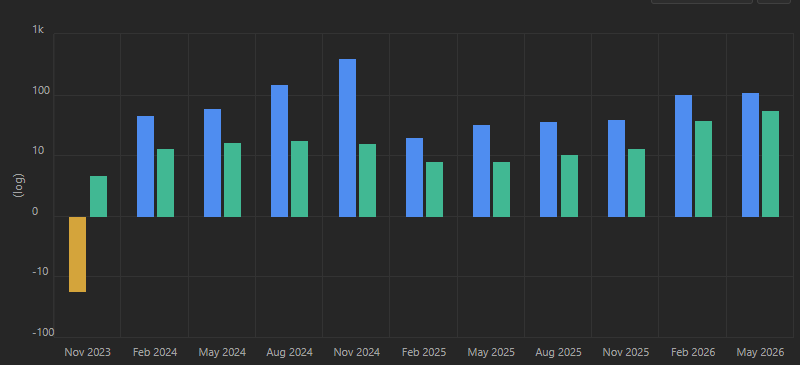The height and width of the screenshot is (365, 800).
Task: Select the green bar for Feb 2025
Action: pos(434,189)
